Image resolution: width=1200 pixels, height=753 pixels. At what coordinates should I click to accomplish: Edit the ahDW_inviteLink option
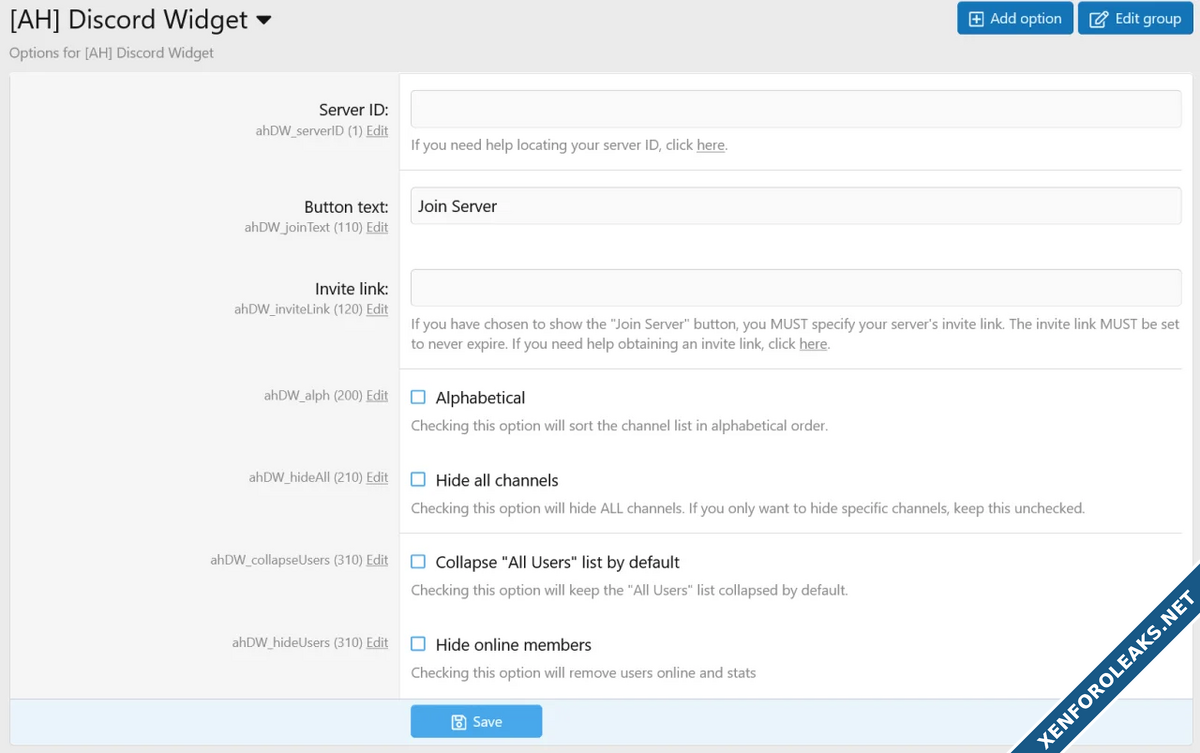(x=377, y=310)
